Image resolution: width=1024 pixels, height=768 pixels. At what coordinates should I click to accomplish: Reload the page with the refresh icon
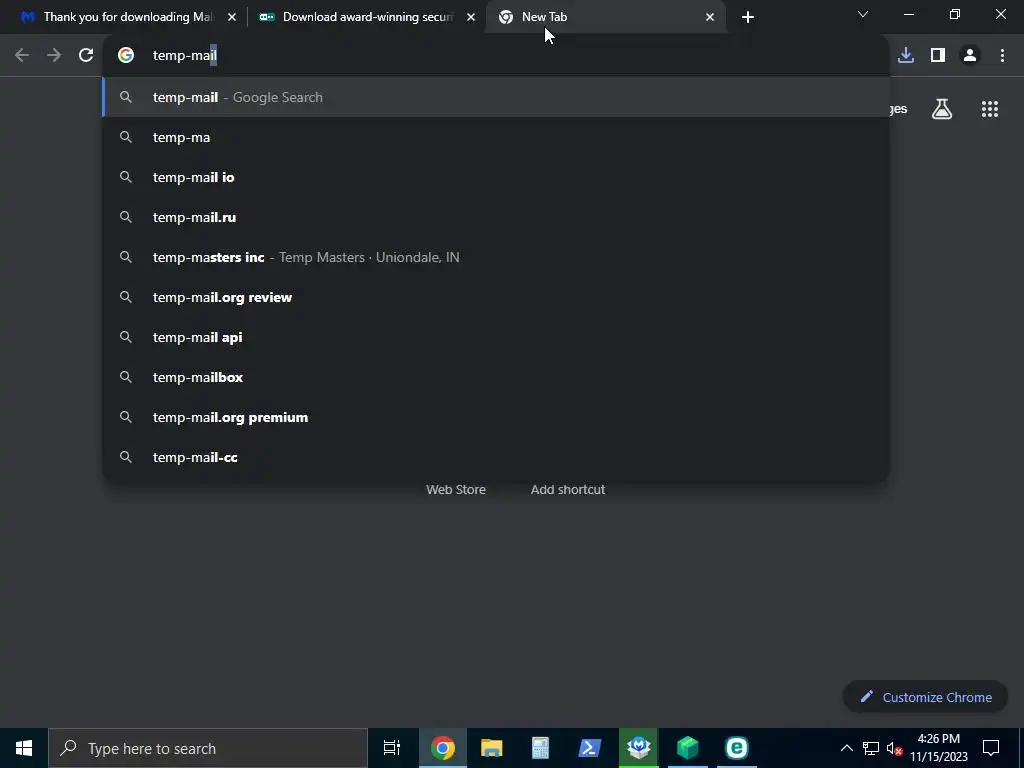coord(86,56)
